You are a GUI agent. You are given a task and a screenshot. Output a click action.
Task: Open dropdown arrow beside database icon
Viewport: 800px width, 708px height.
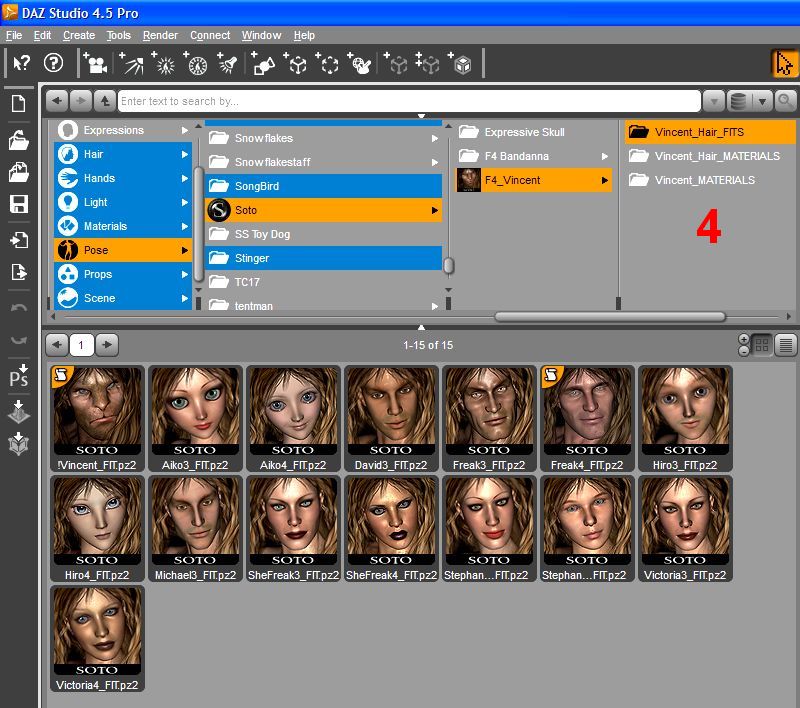pyautogui.click(x=762, y=101)
